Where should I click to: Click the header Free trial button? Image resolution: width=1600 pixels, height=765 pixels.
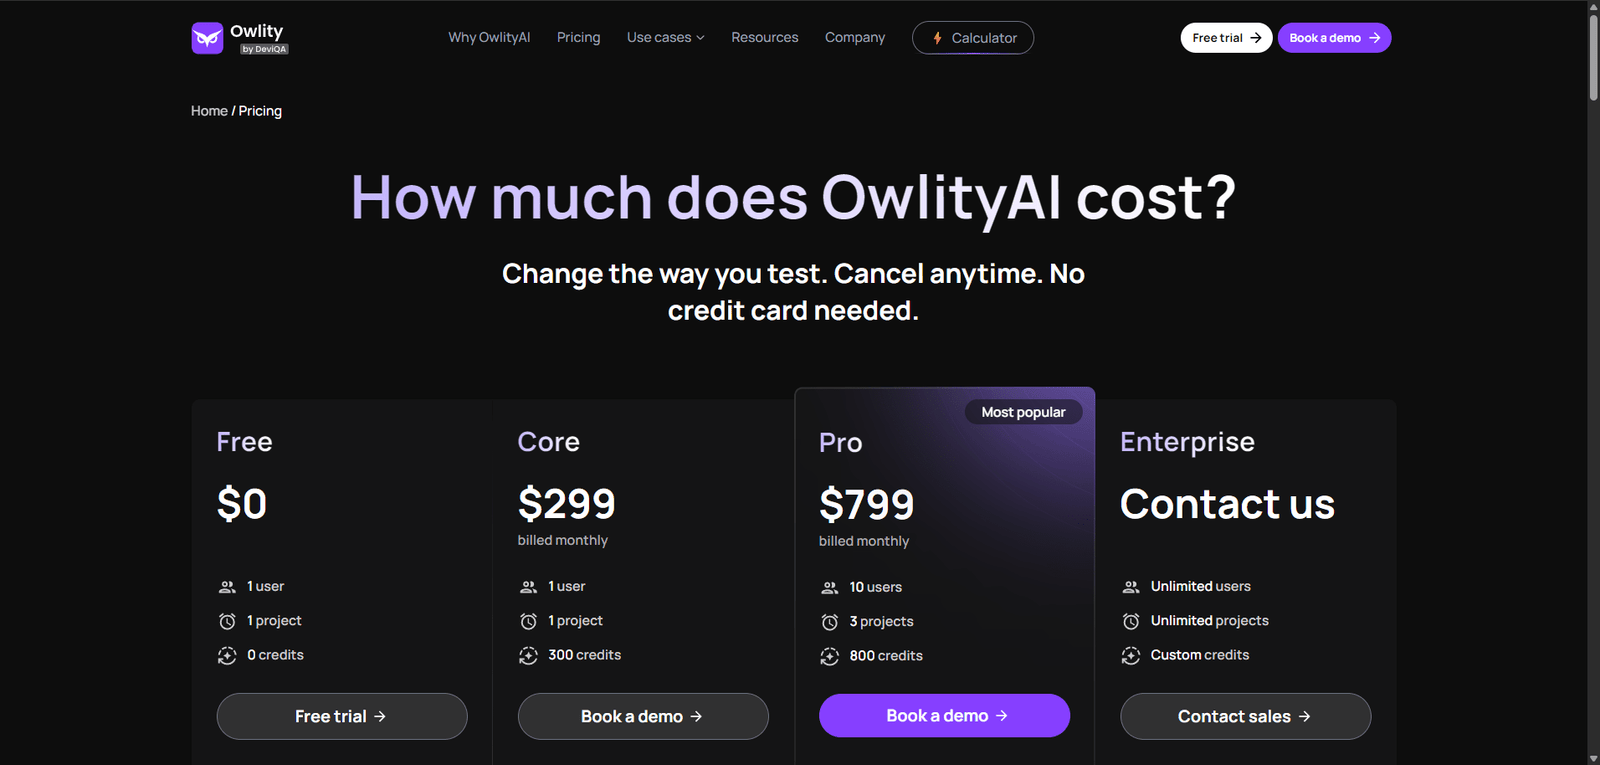pos(1226,38)
